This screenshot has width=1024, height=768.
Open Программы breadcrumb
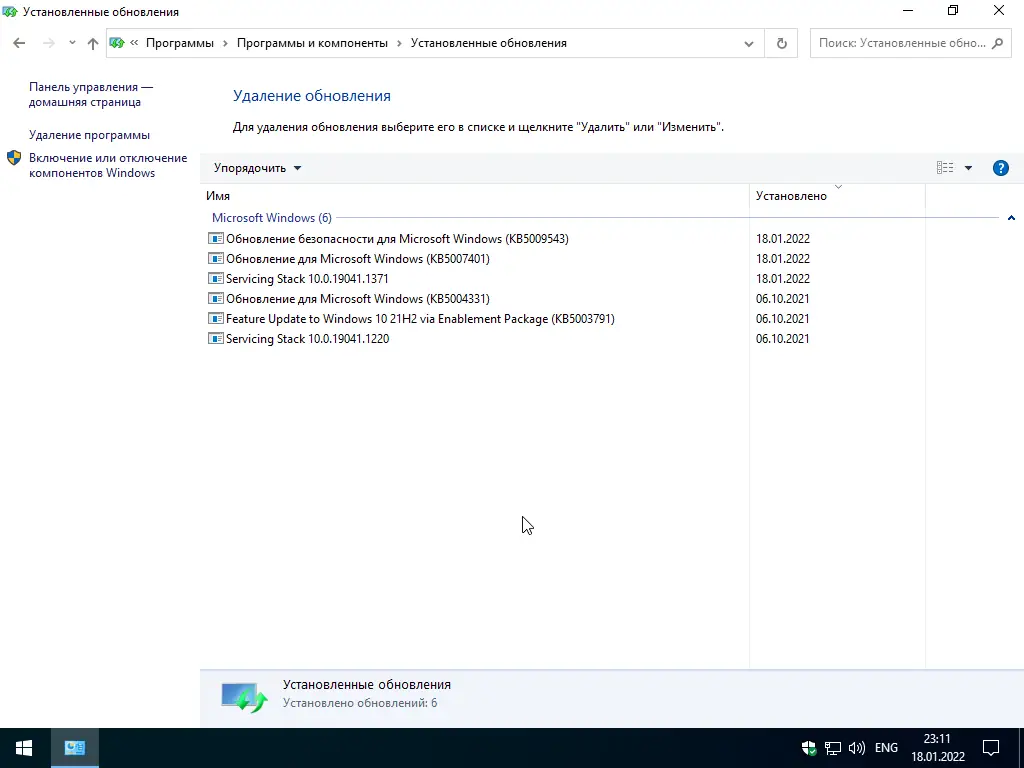180,43
